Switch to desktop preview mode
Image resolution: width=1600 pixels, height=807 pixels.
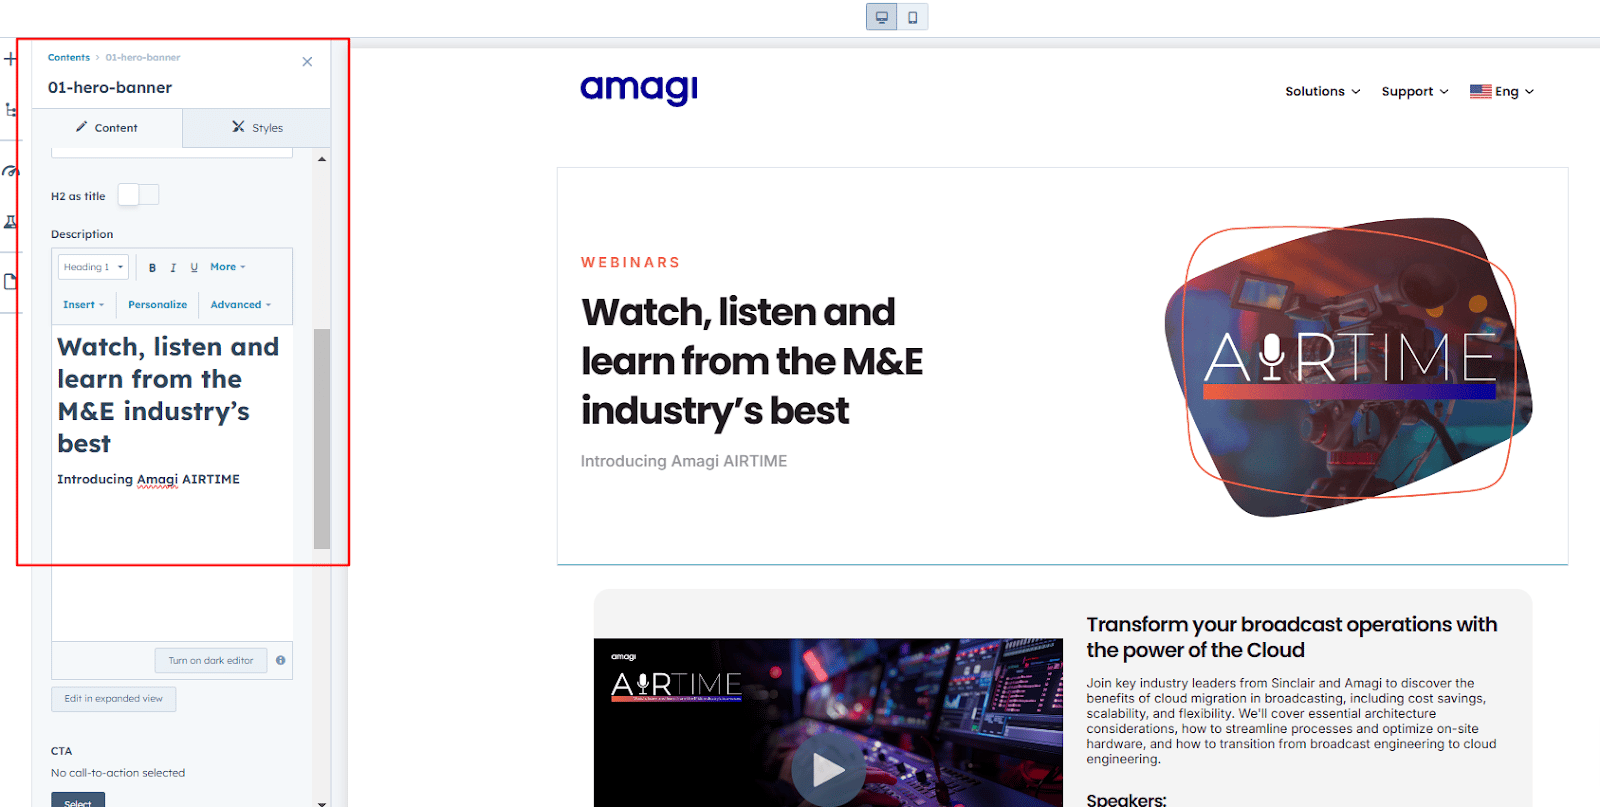pyautogui.click(x=881, y=17)
